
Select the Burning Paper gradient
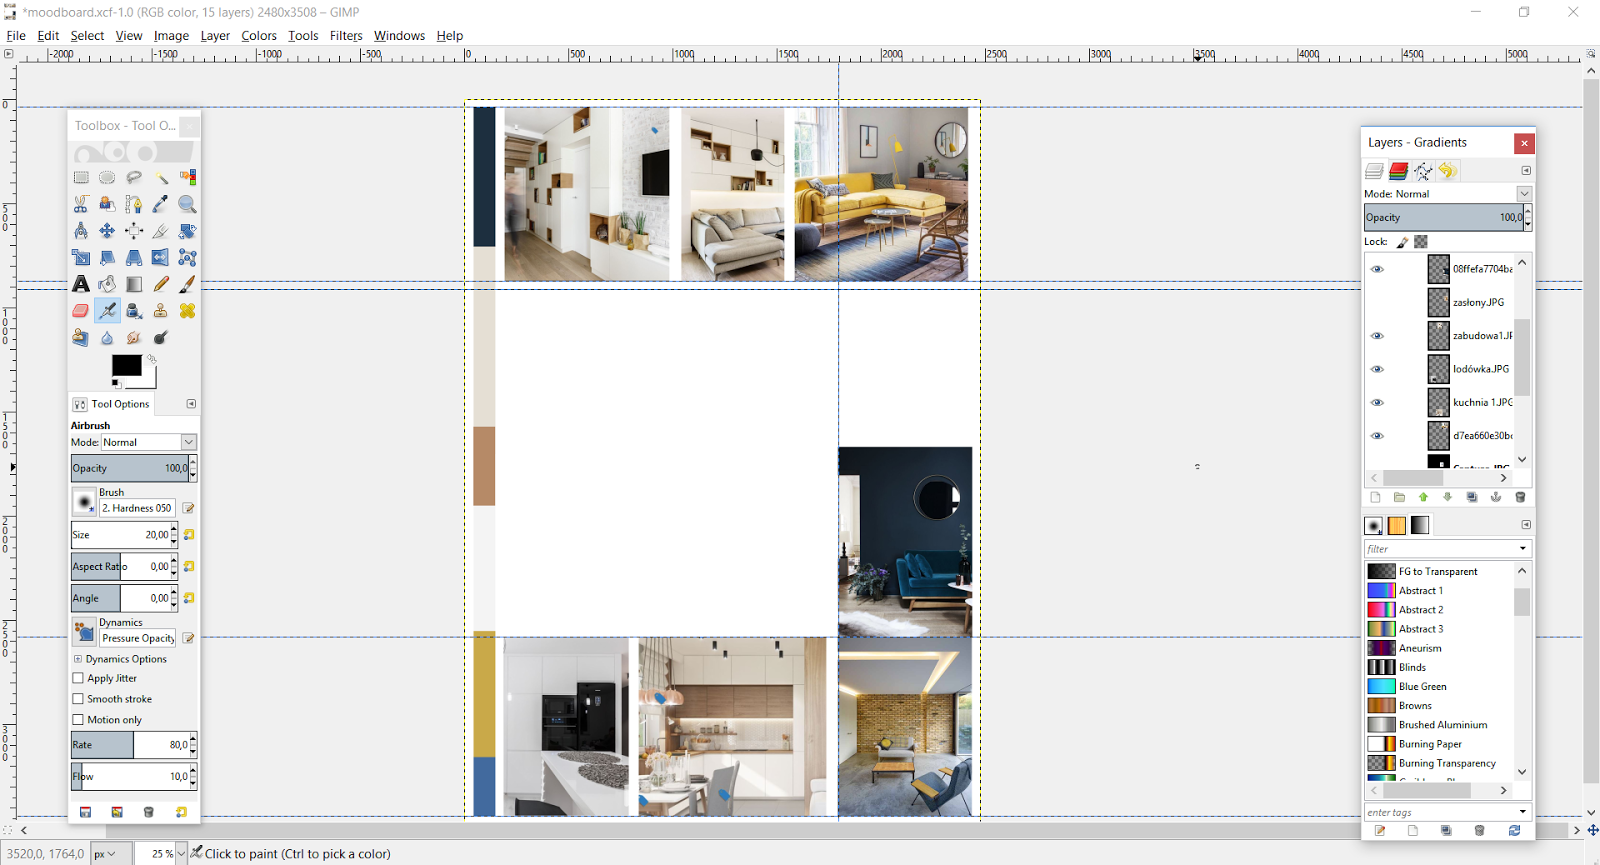(x=1440, y=744)
